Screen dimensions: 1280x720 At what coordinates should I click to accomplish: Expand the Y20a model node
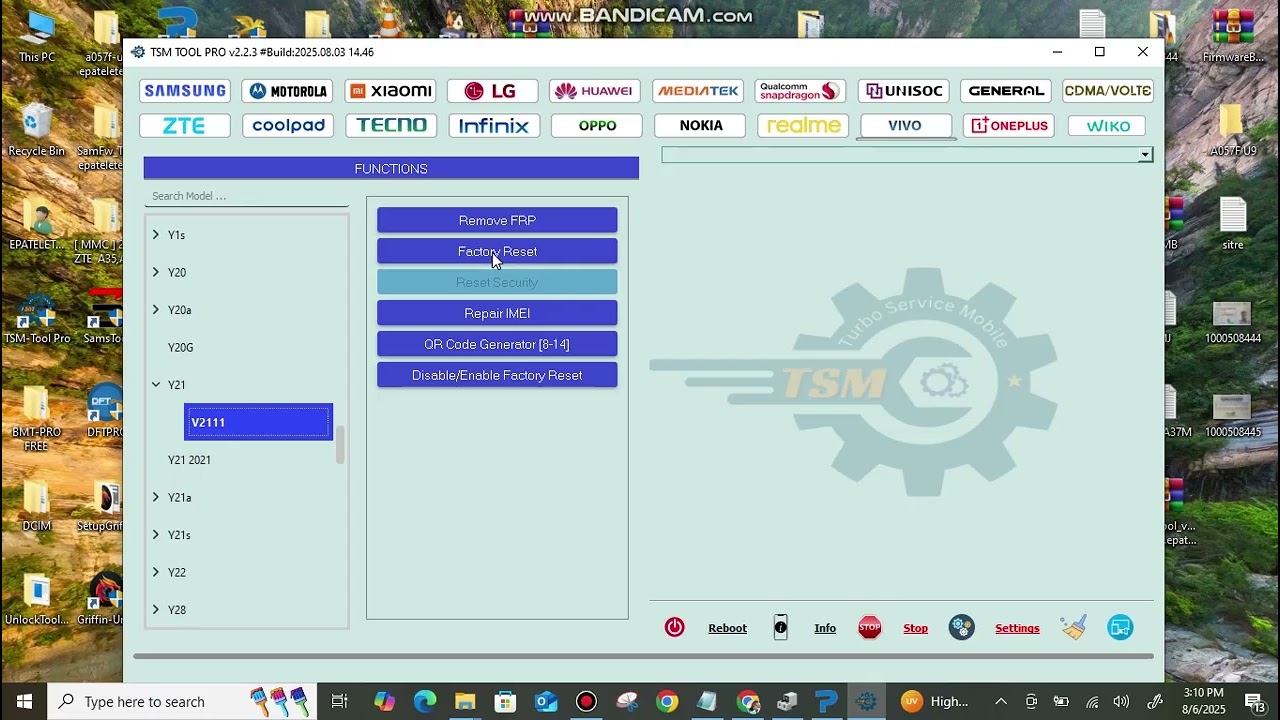[x=156, y=310]
